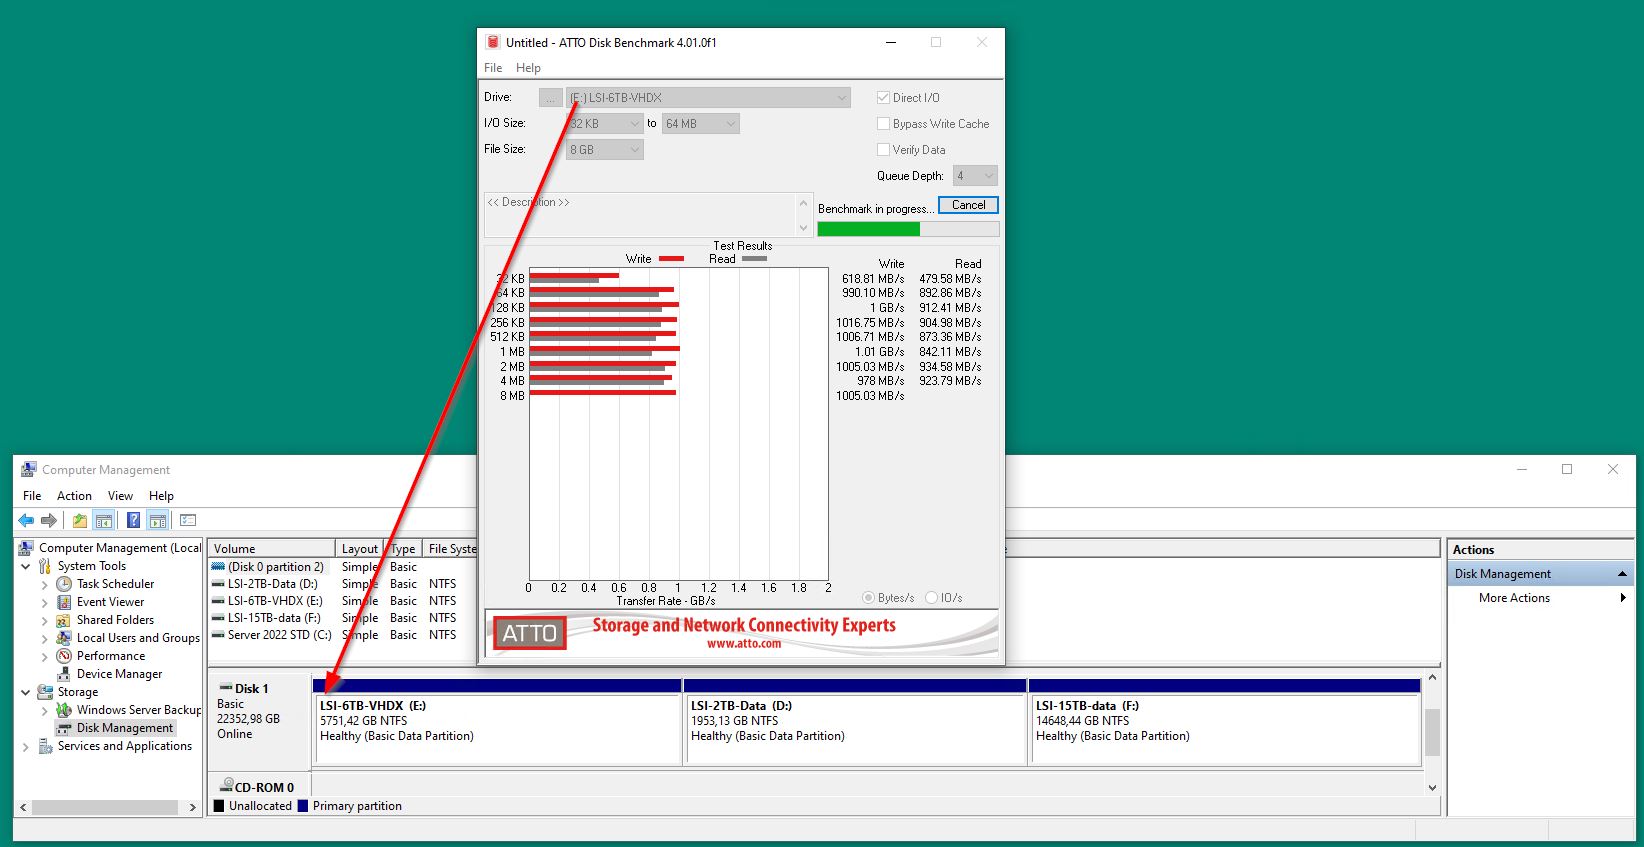Open the Queue Depth dropdown
Screen dimensions: 1644x847
(975, 176)
